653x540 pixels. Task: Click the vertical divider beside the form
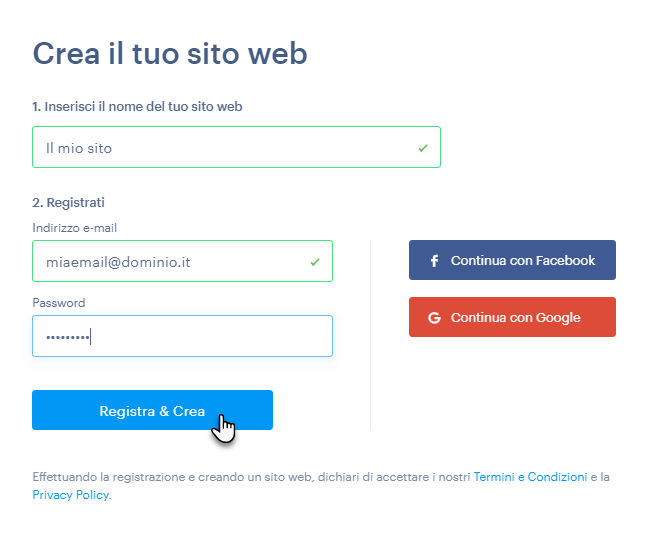(370, 335)
